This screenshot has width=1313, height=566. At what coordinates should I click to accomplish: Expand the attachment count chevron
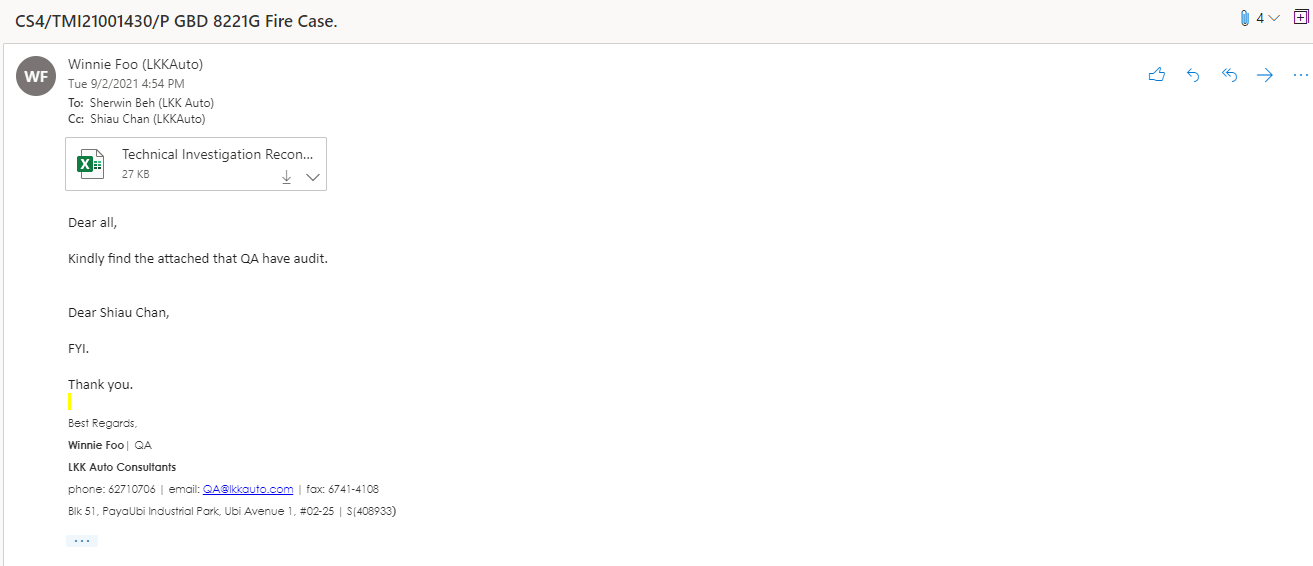(x=1274, y=18)
